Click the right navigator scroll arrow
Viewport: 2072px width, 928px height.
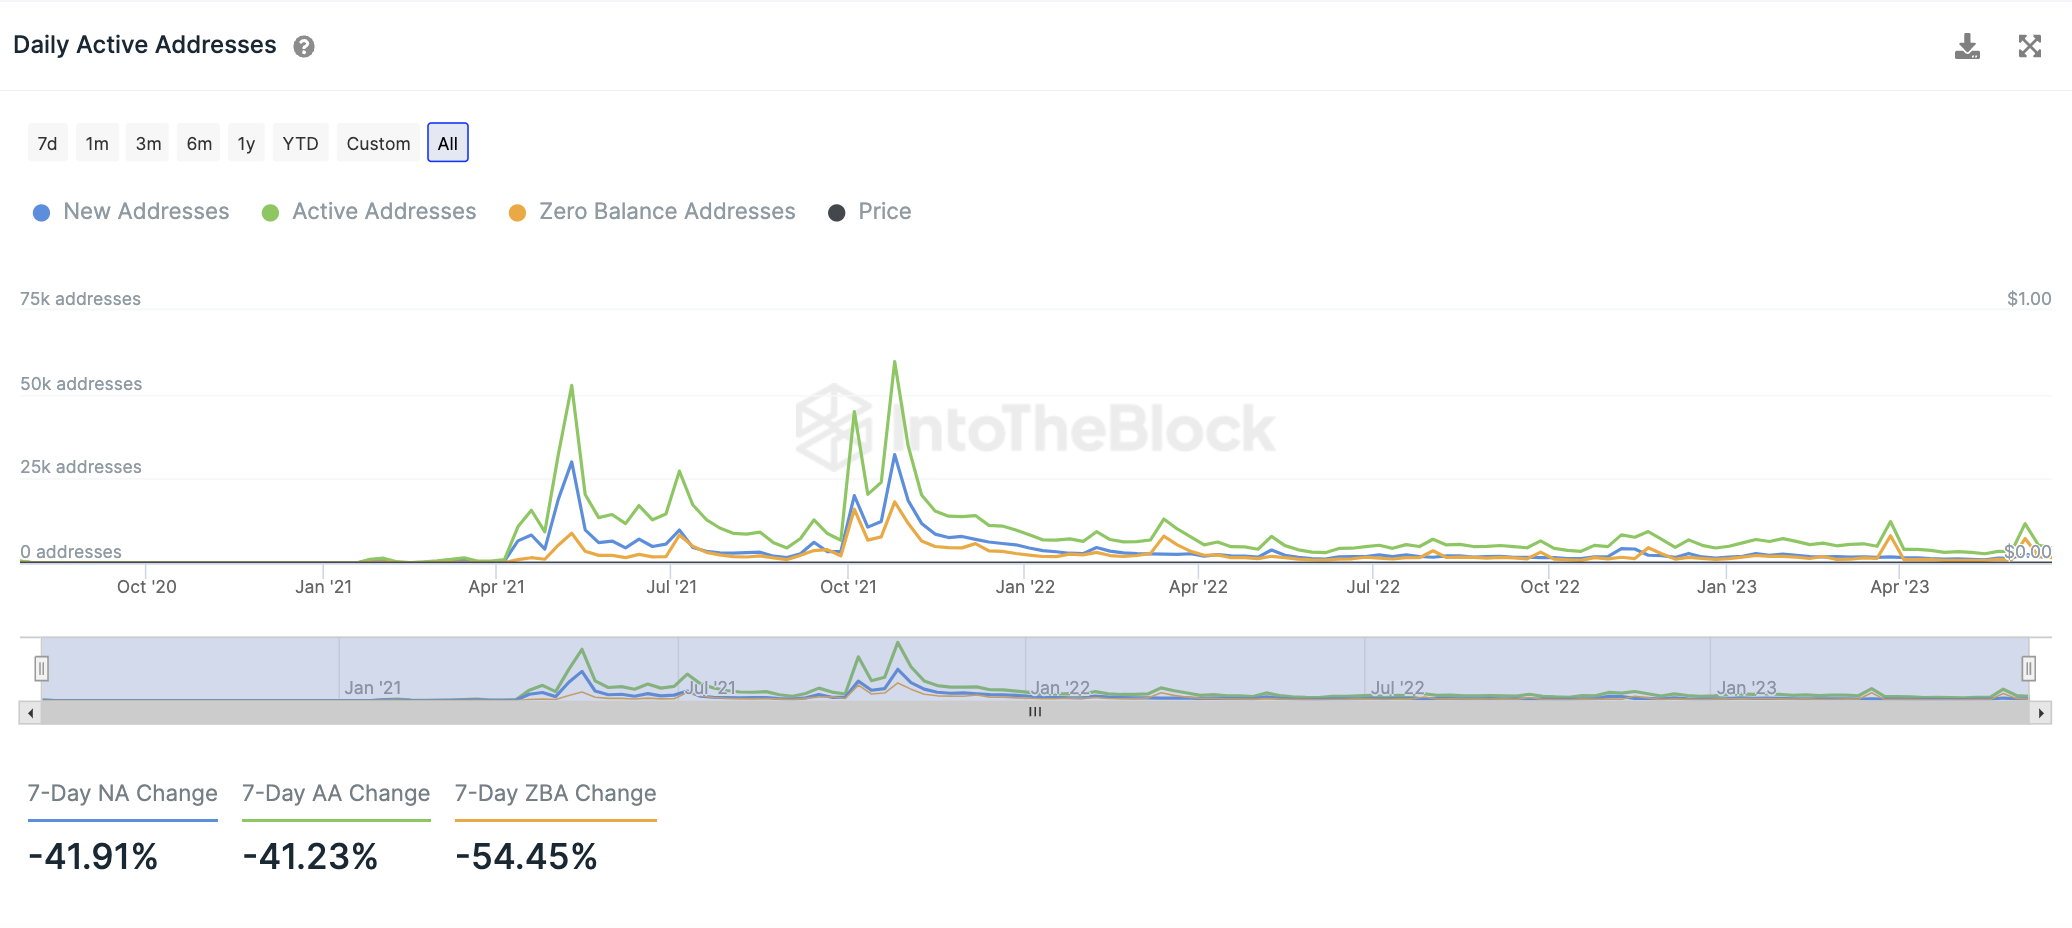2041,713
